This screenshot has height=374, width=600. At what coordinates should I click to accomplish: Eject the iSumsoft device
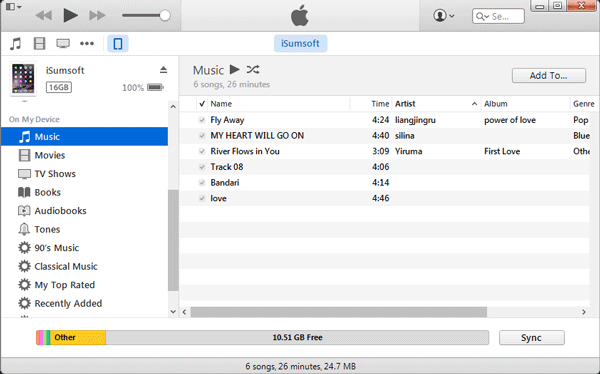click(163, 70)
